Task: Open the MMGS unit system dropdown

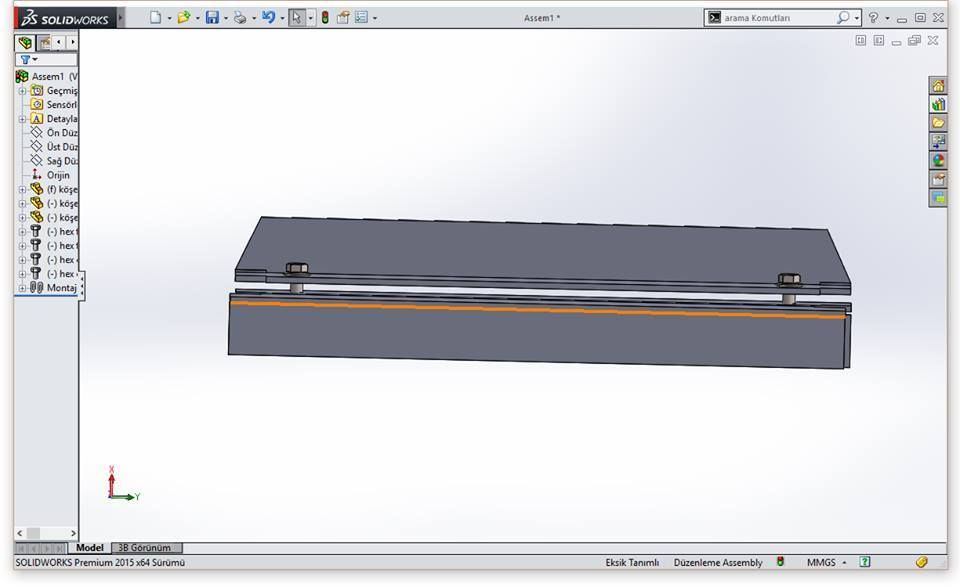Action: (826, 562)
